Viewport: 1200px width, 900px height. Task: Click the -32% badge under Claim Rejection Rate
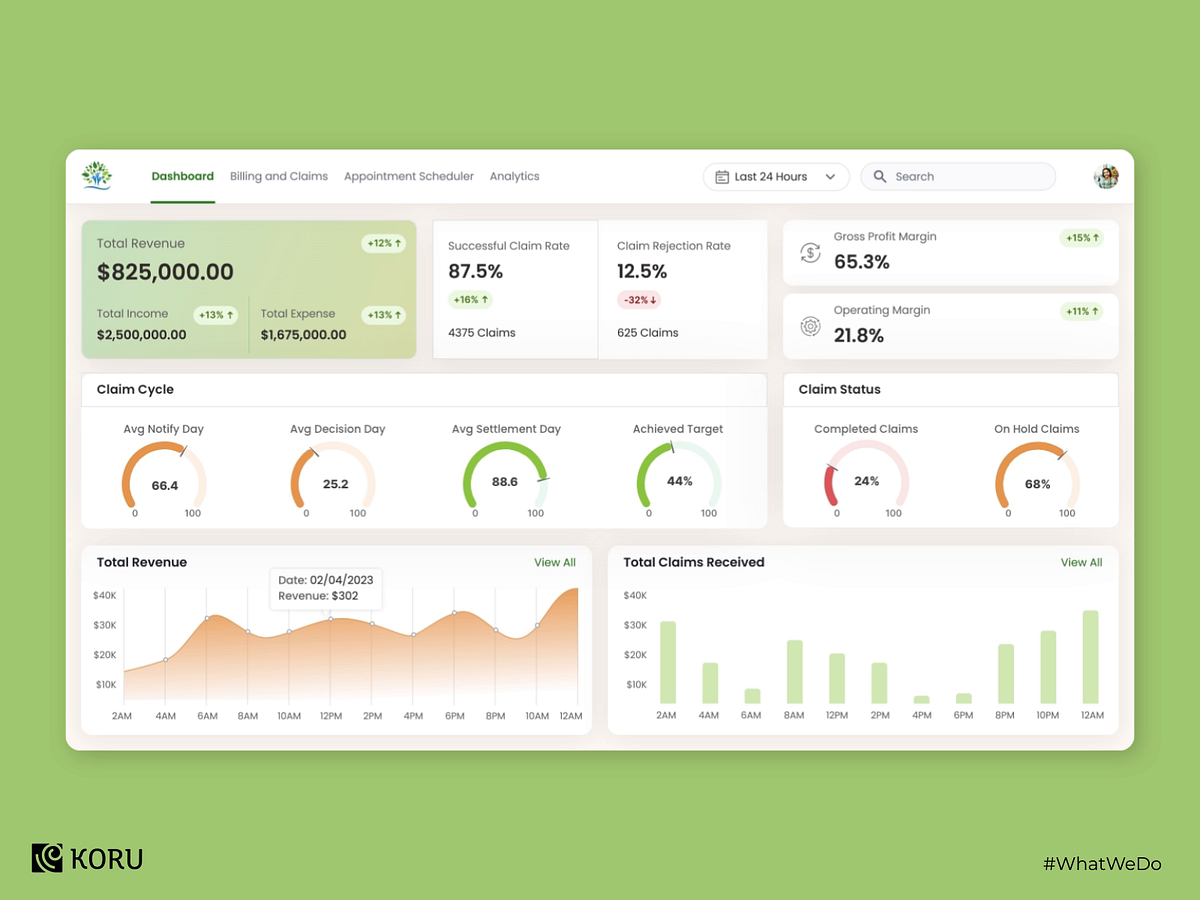click(x=639, y=298)
